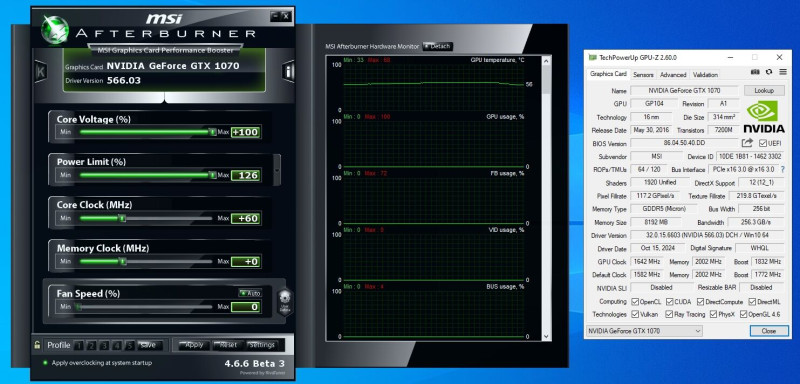Select profile slot 2

coord(91,346)
